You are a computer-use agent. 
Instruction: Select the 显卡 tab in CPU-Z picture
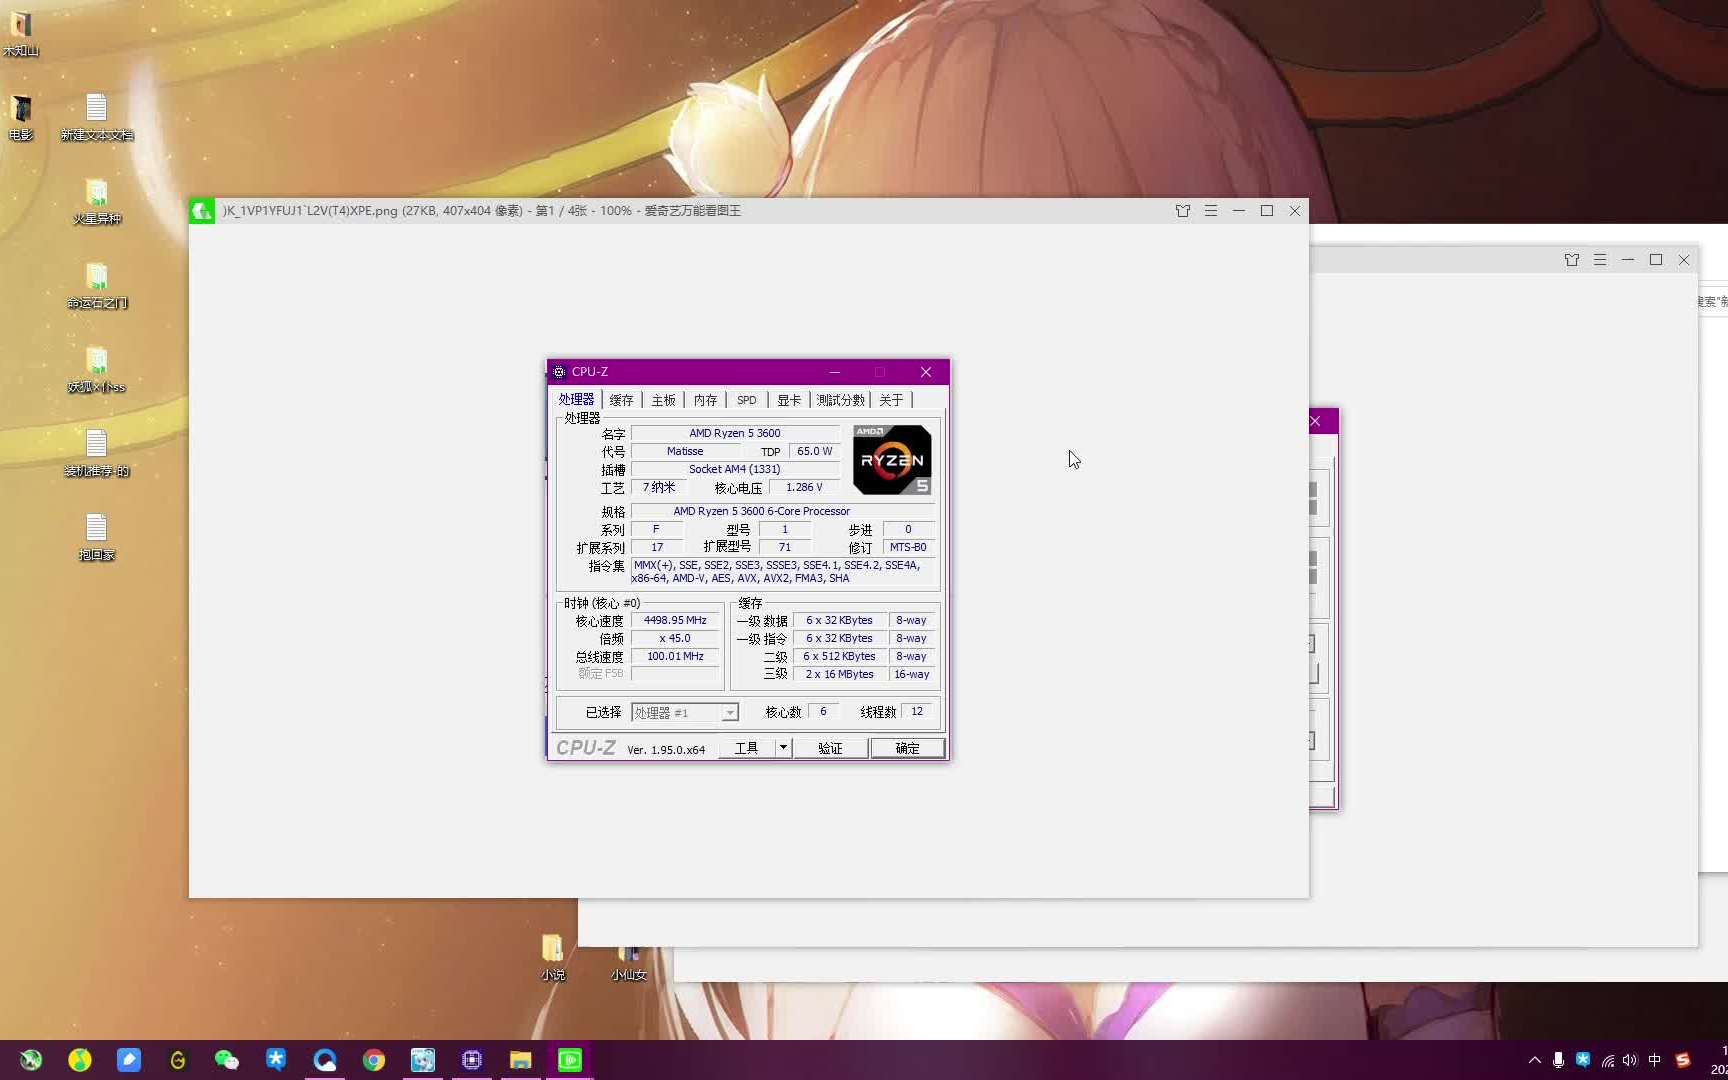[789, 400]
